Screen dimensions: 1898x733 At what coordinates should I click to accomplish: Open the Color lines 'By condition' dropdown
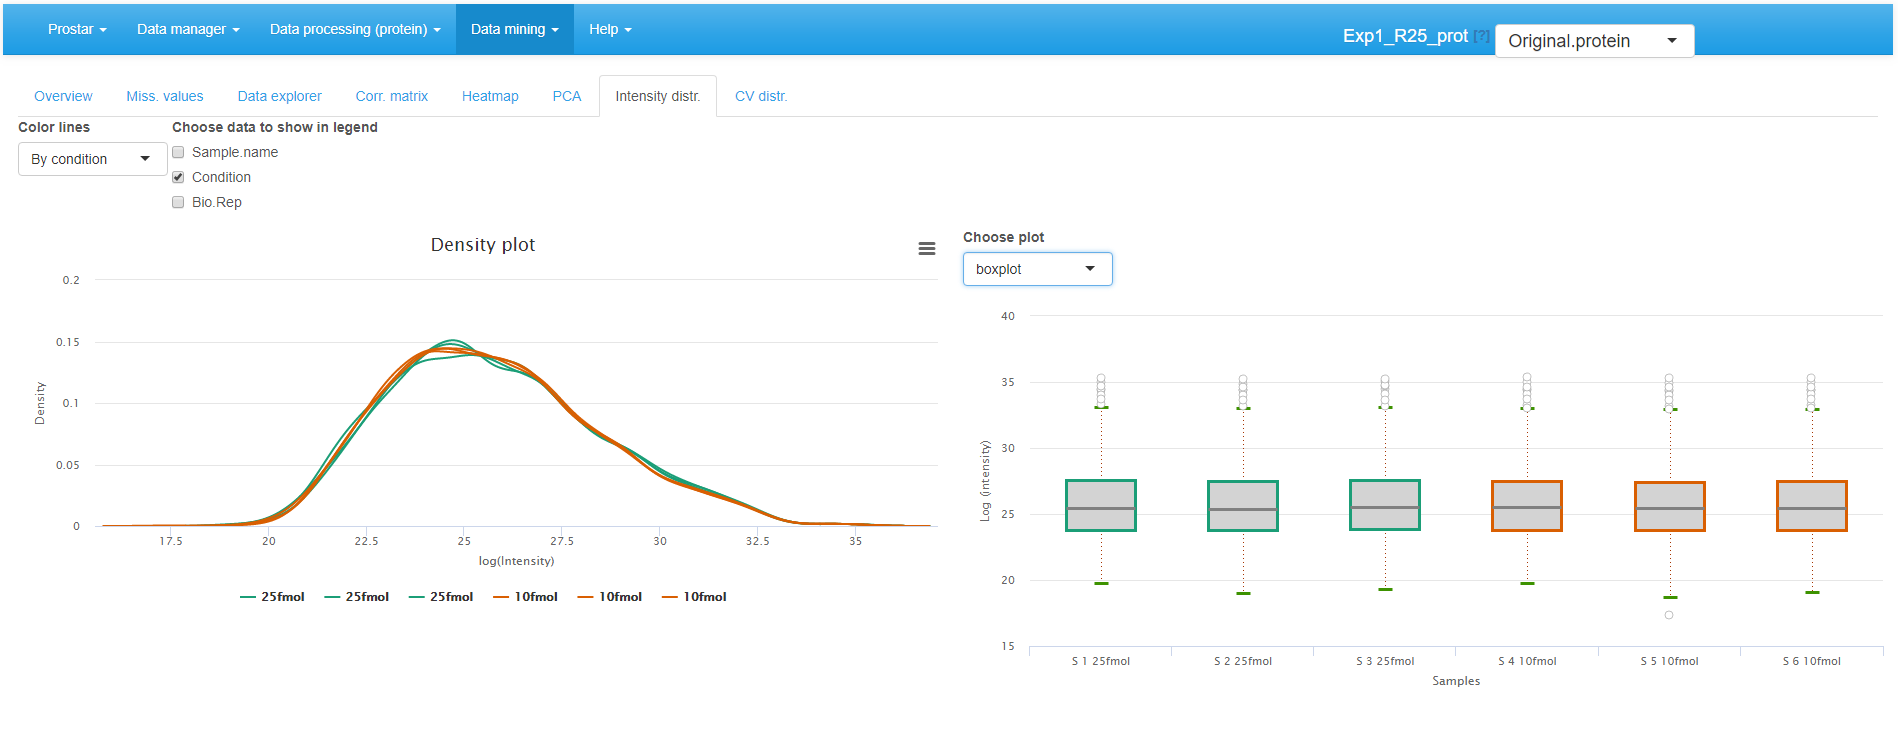coord(91,159)
